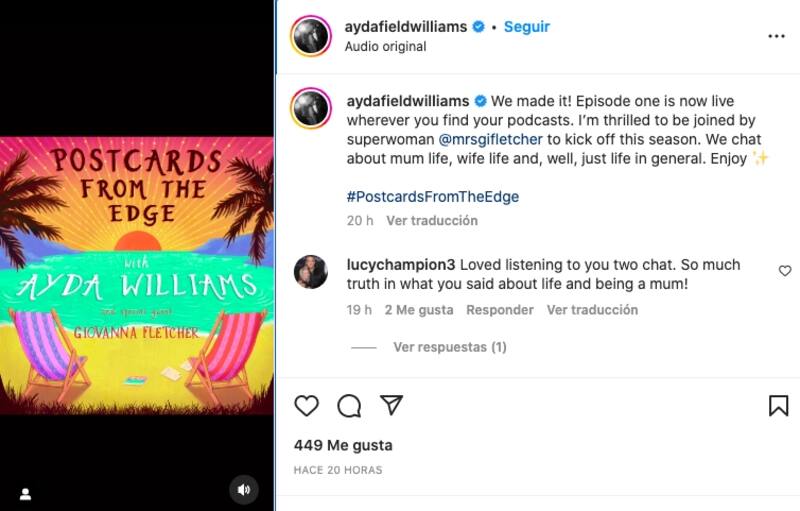The width and height of the screenshot is (800, 511).
Task: Follow the account with Seguir
Action: (527, 27)
